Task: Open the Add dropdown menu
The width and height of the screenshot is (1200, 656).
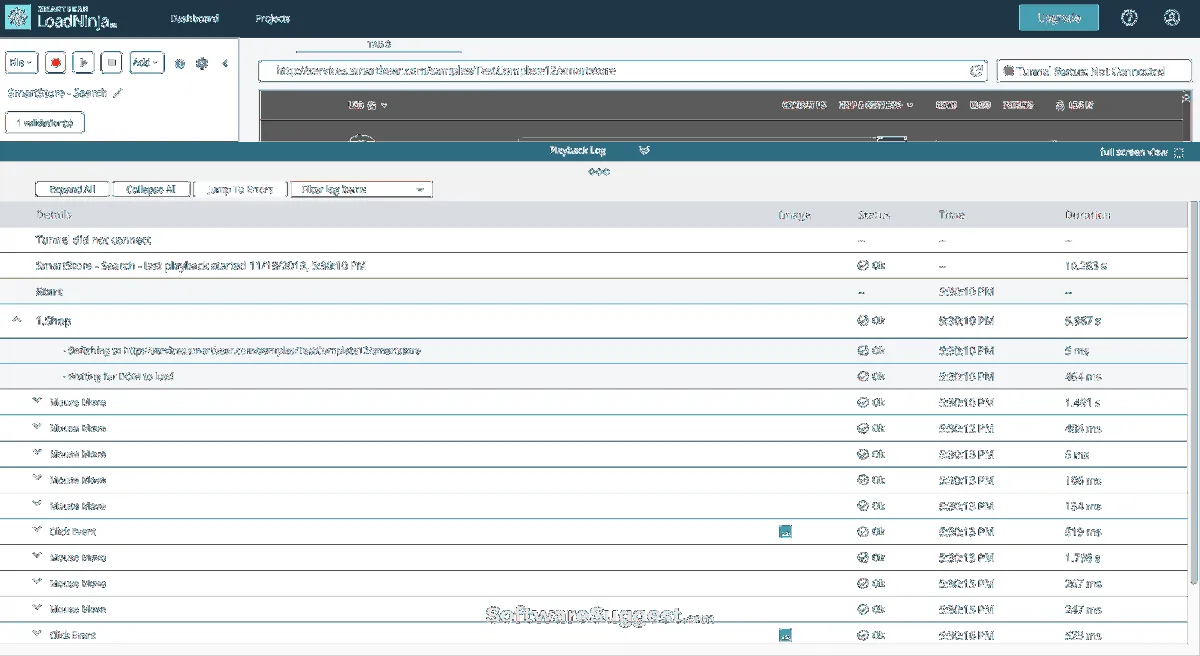Action: [145, 62]
